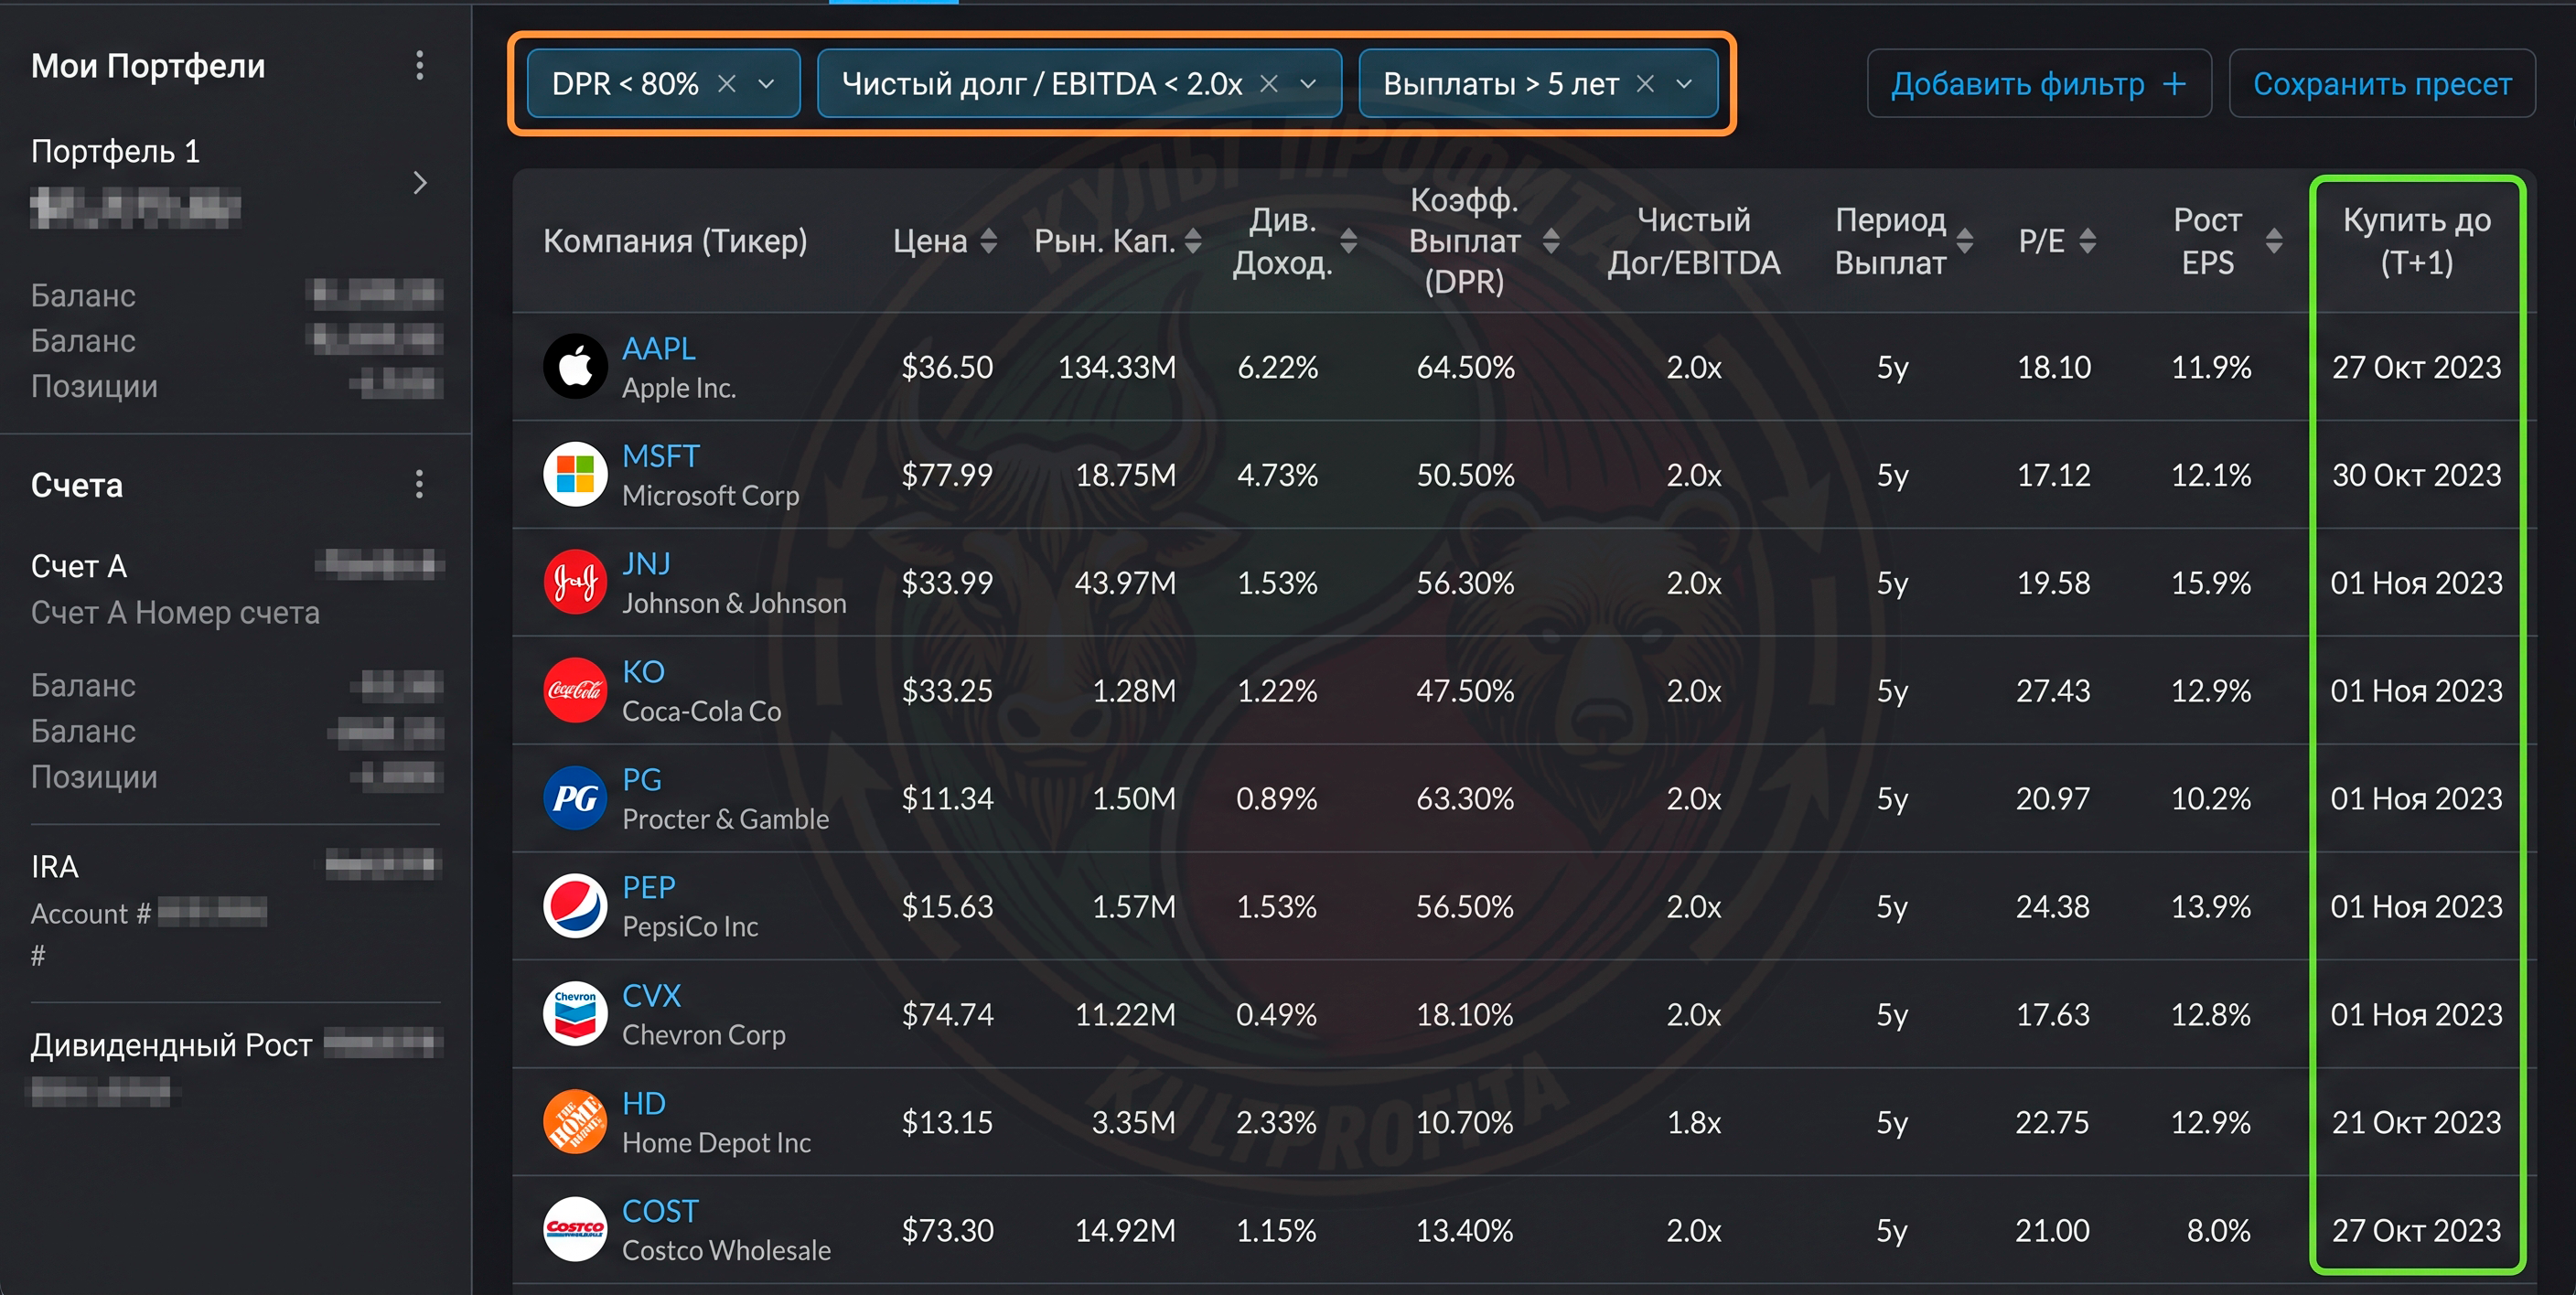This screenshot has height=1295, width=2576.
Task: Select the IRA account in the sidebar
Action: point(54,866)
